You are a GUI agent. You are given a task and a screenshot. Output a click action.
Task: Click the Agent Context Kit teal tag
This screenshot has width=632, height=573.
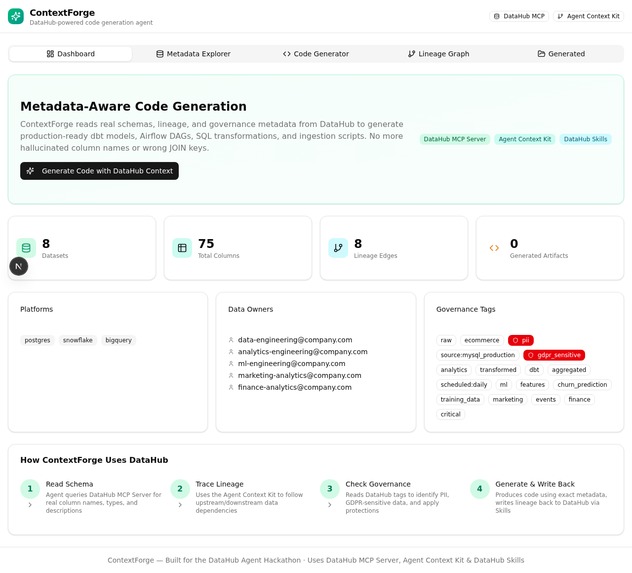click(x=525, y=139)
